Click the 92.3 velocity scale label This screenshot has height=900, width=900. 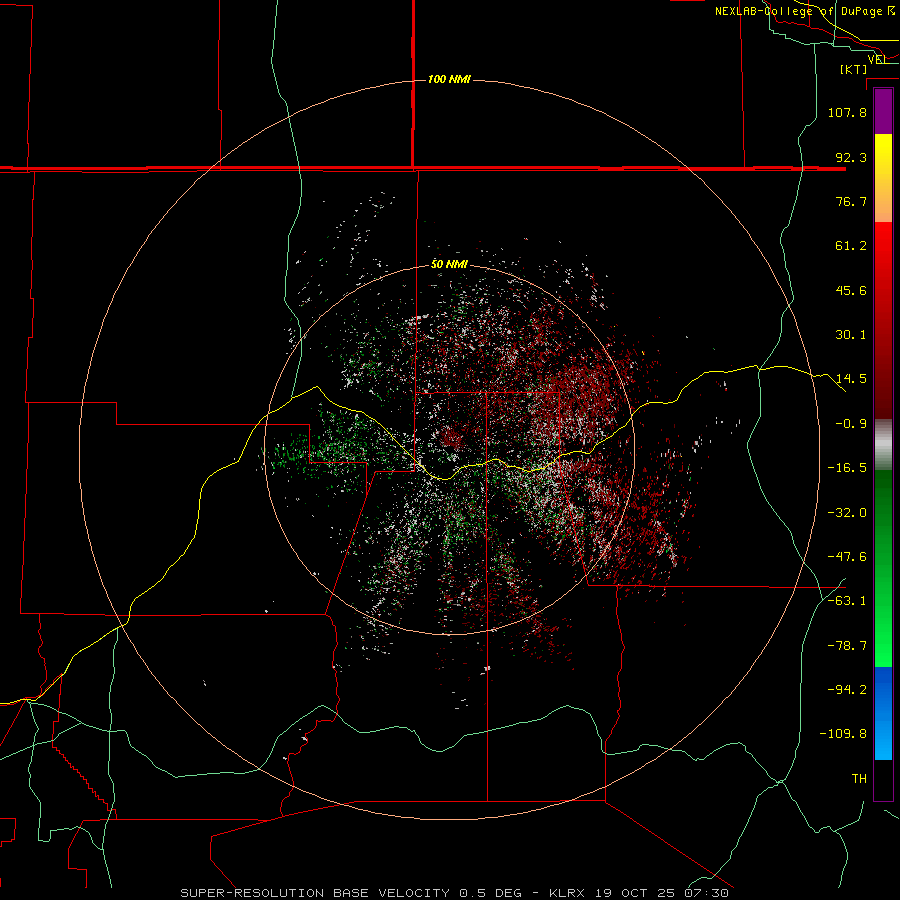pos(851,157)
